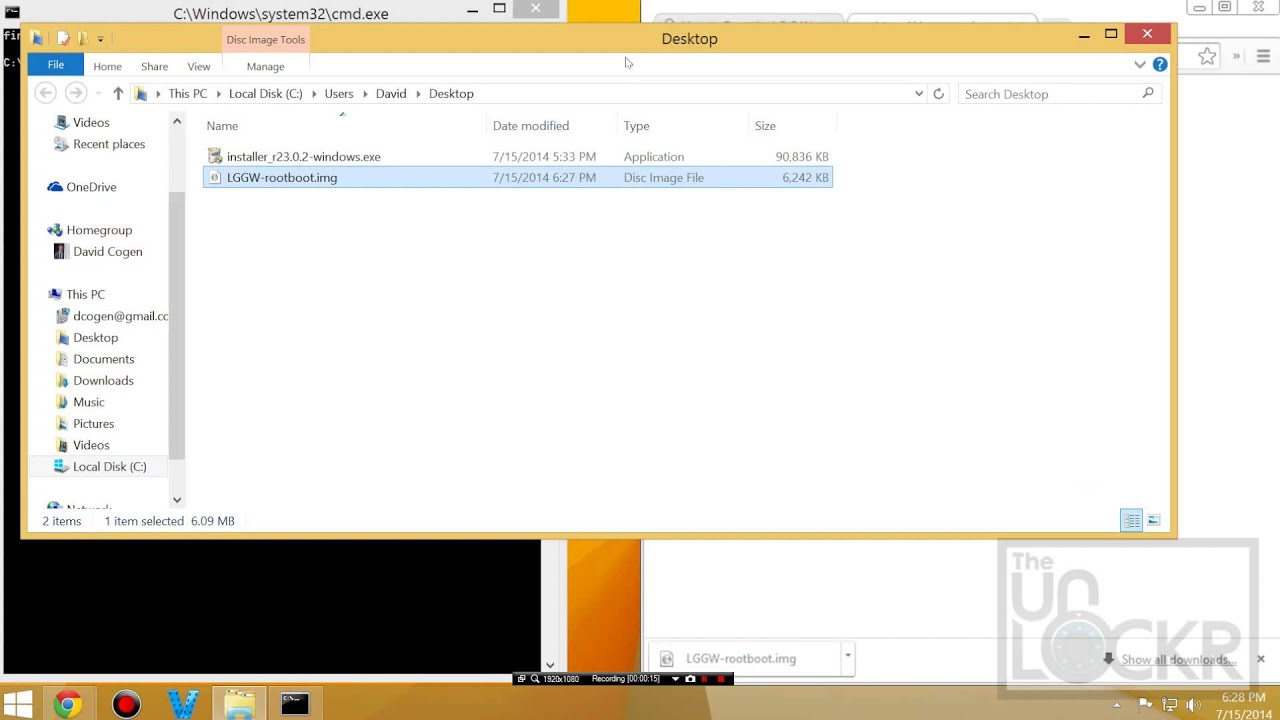Open the Manage tab under Disc Image Tools
1280x720 pixels.
(x=265, y=66)
